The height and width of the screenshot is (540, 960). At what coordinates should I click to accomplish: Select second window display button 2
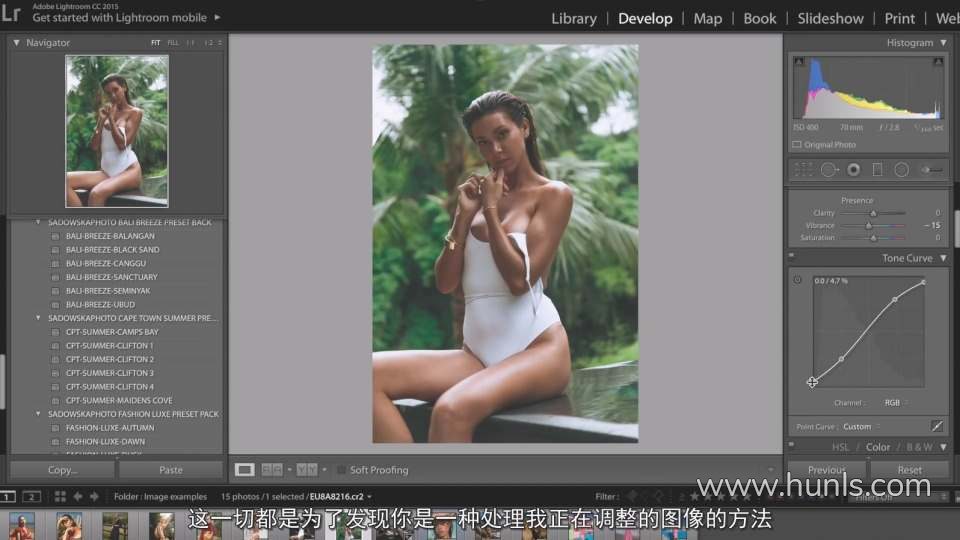click(x=31, y=497)
